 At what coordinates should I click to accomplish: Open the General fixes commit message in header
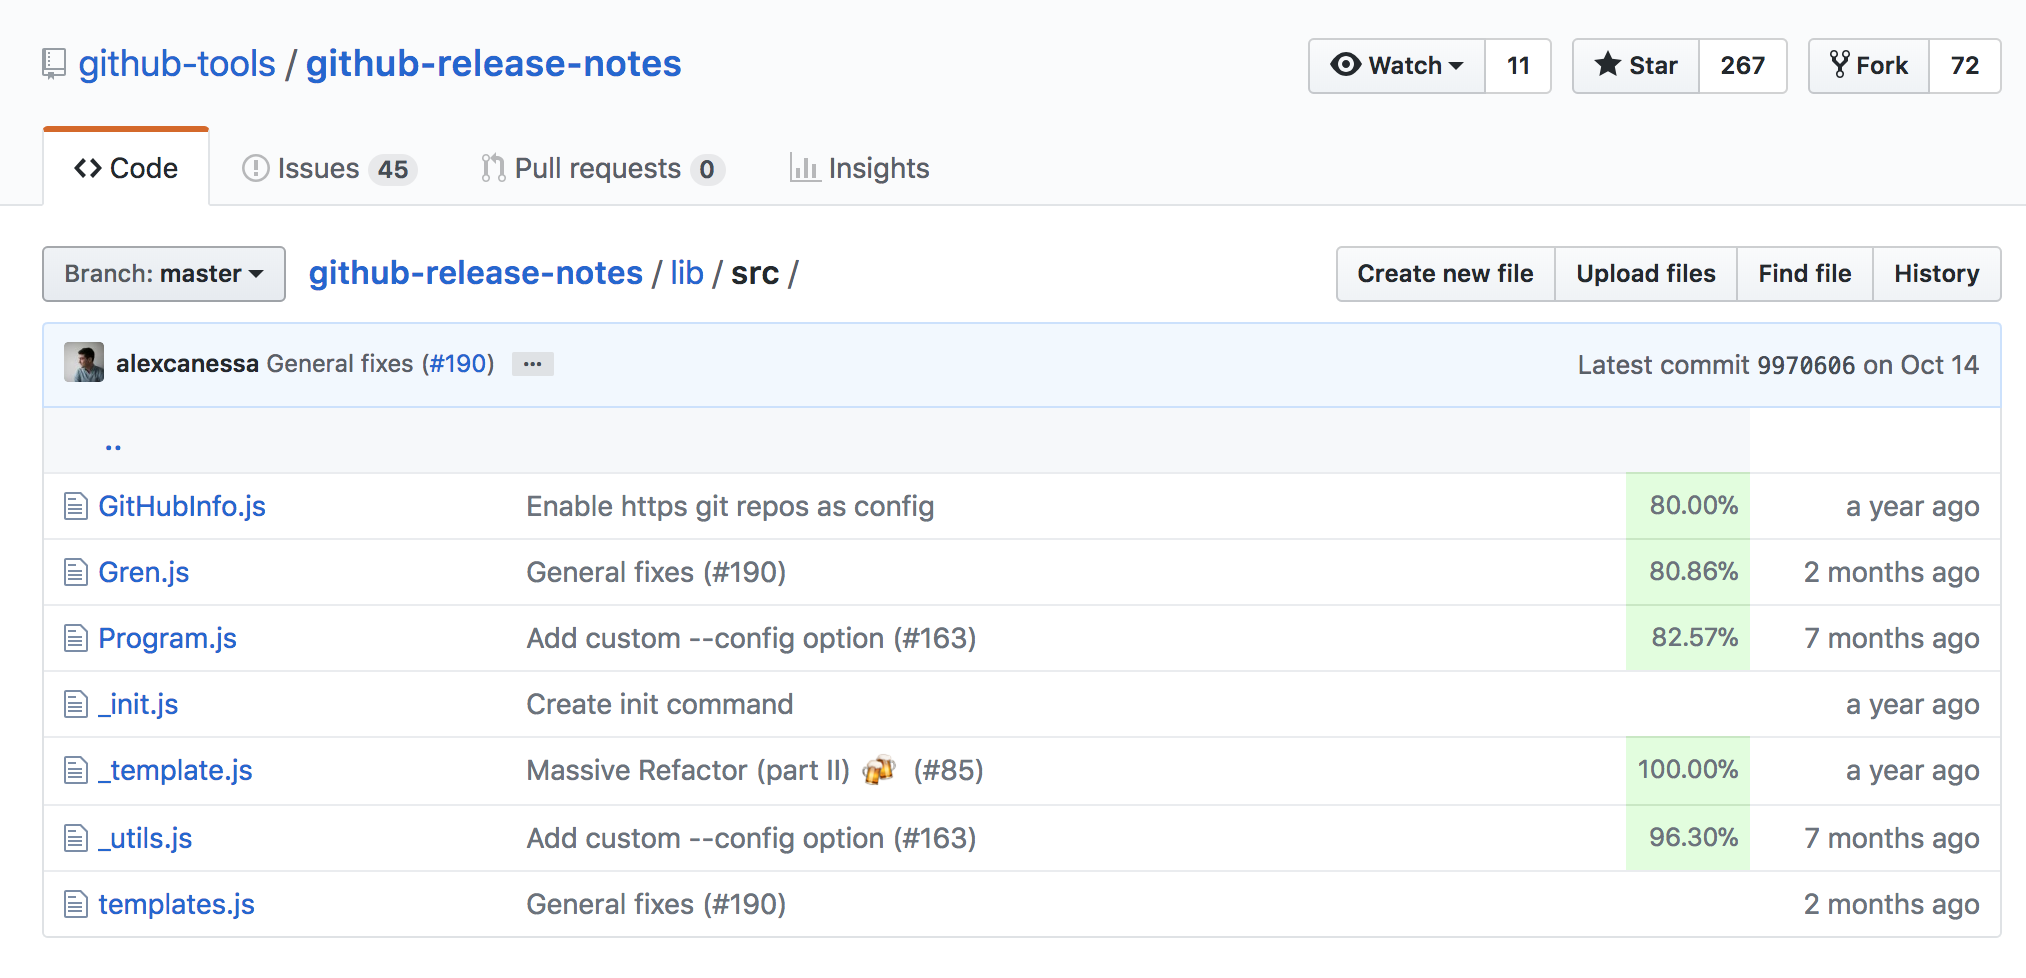tap(339, 364)
